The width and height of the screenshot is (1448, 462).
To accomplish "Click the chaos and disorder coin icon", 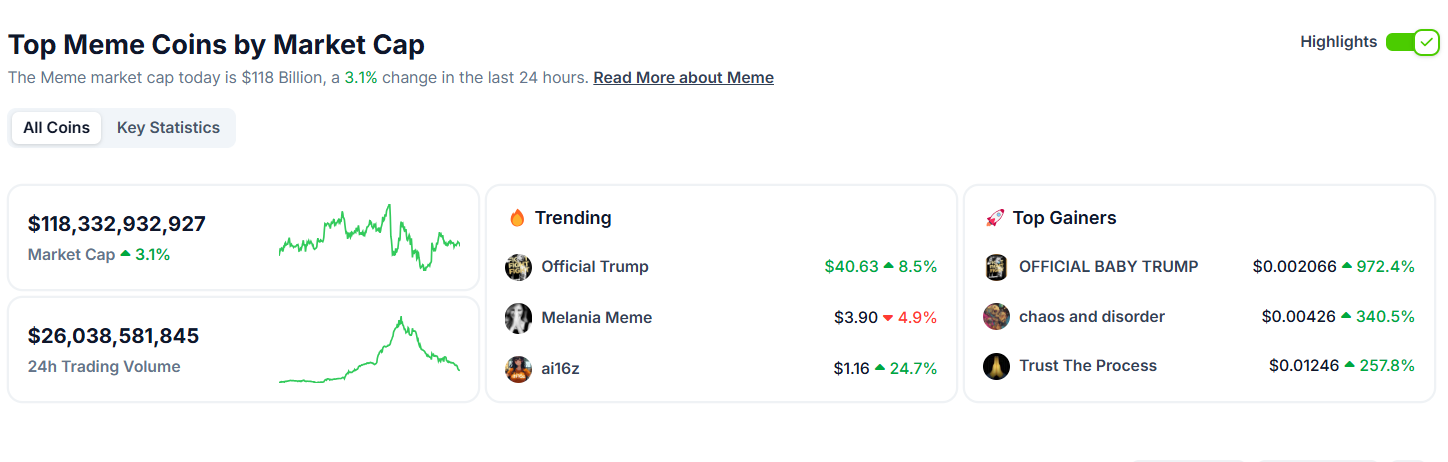I will [x=996, y=317].
